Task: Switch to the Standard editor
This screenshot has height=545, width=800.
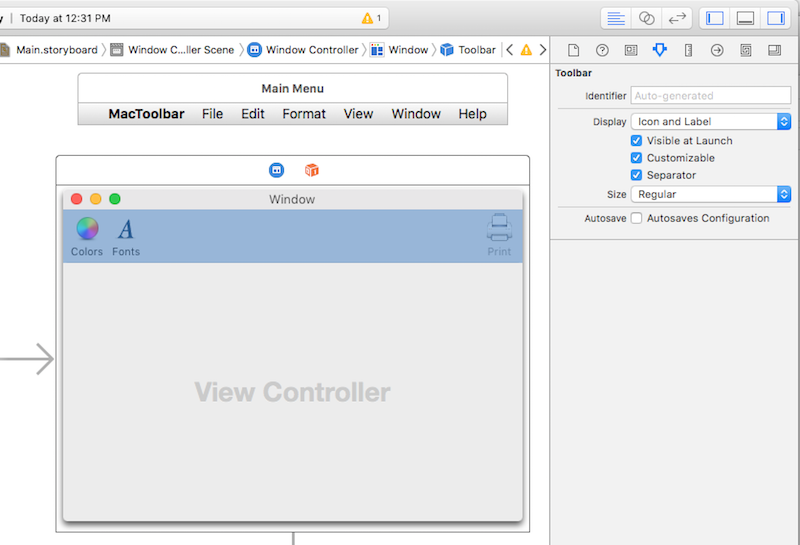Action: pos(616,19)
